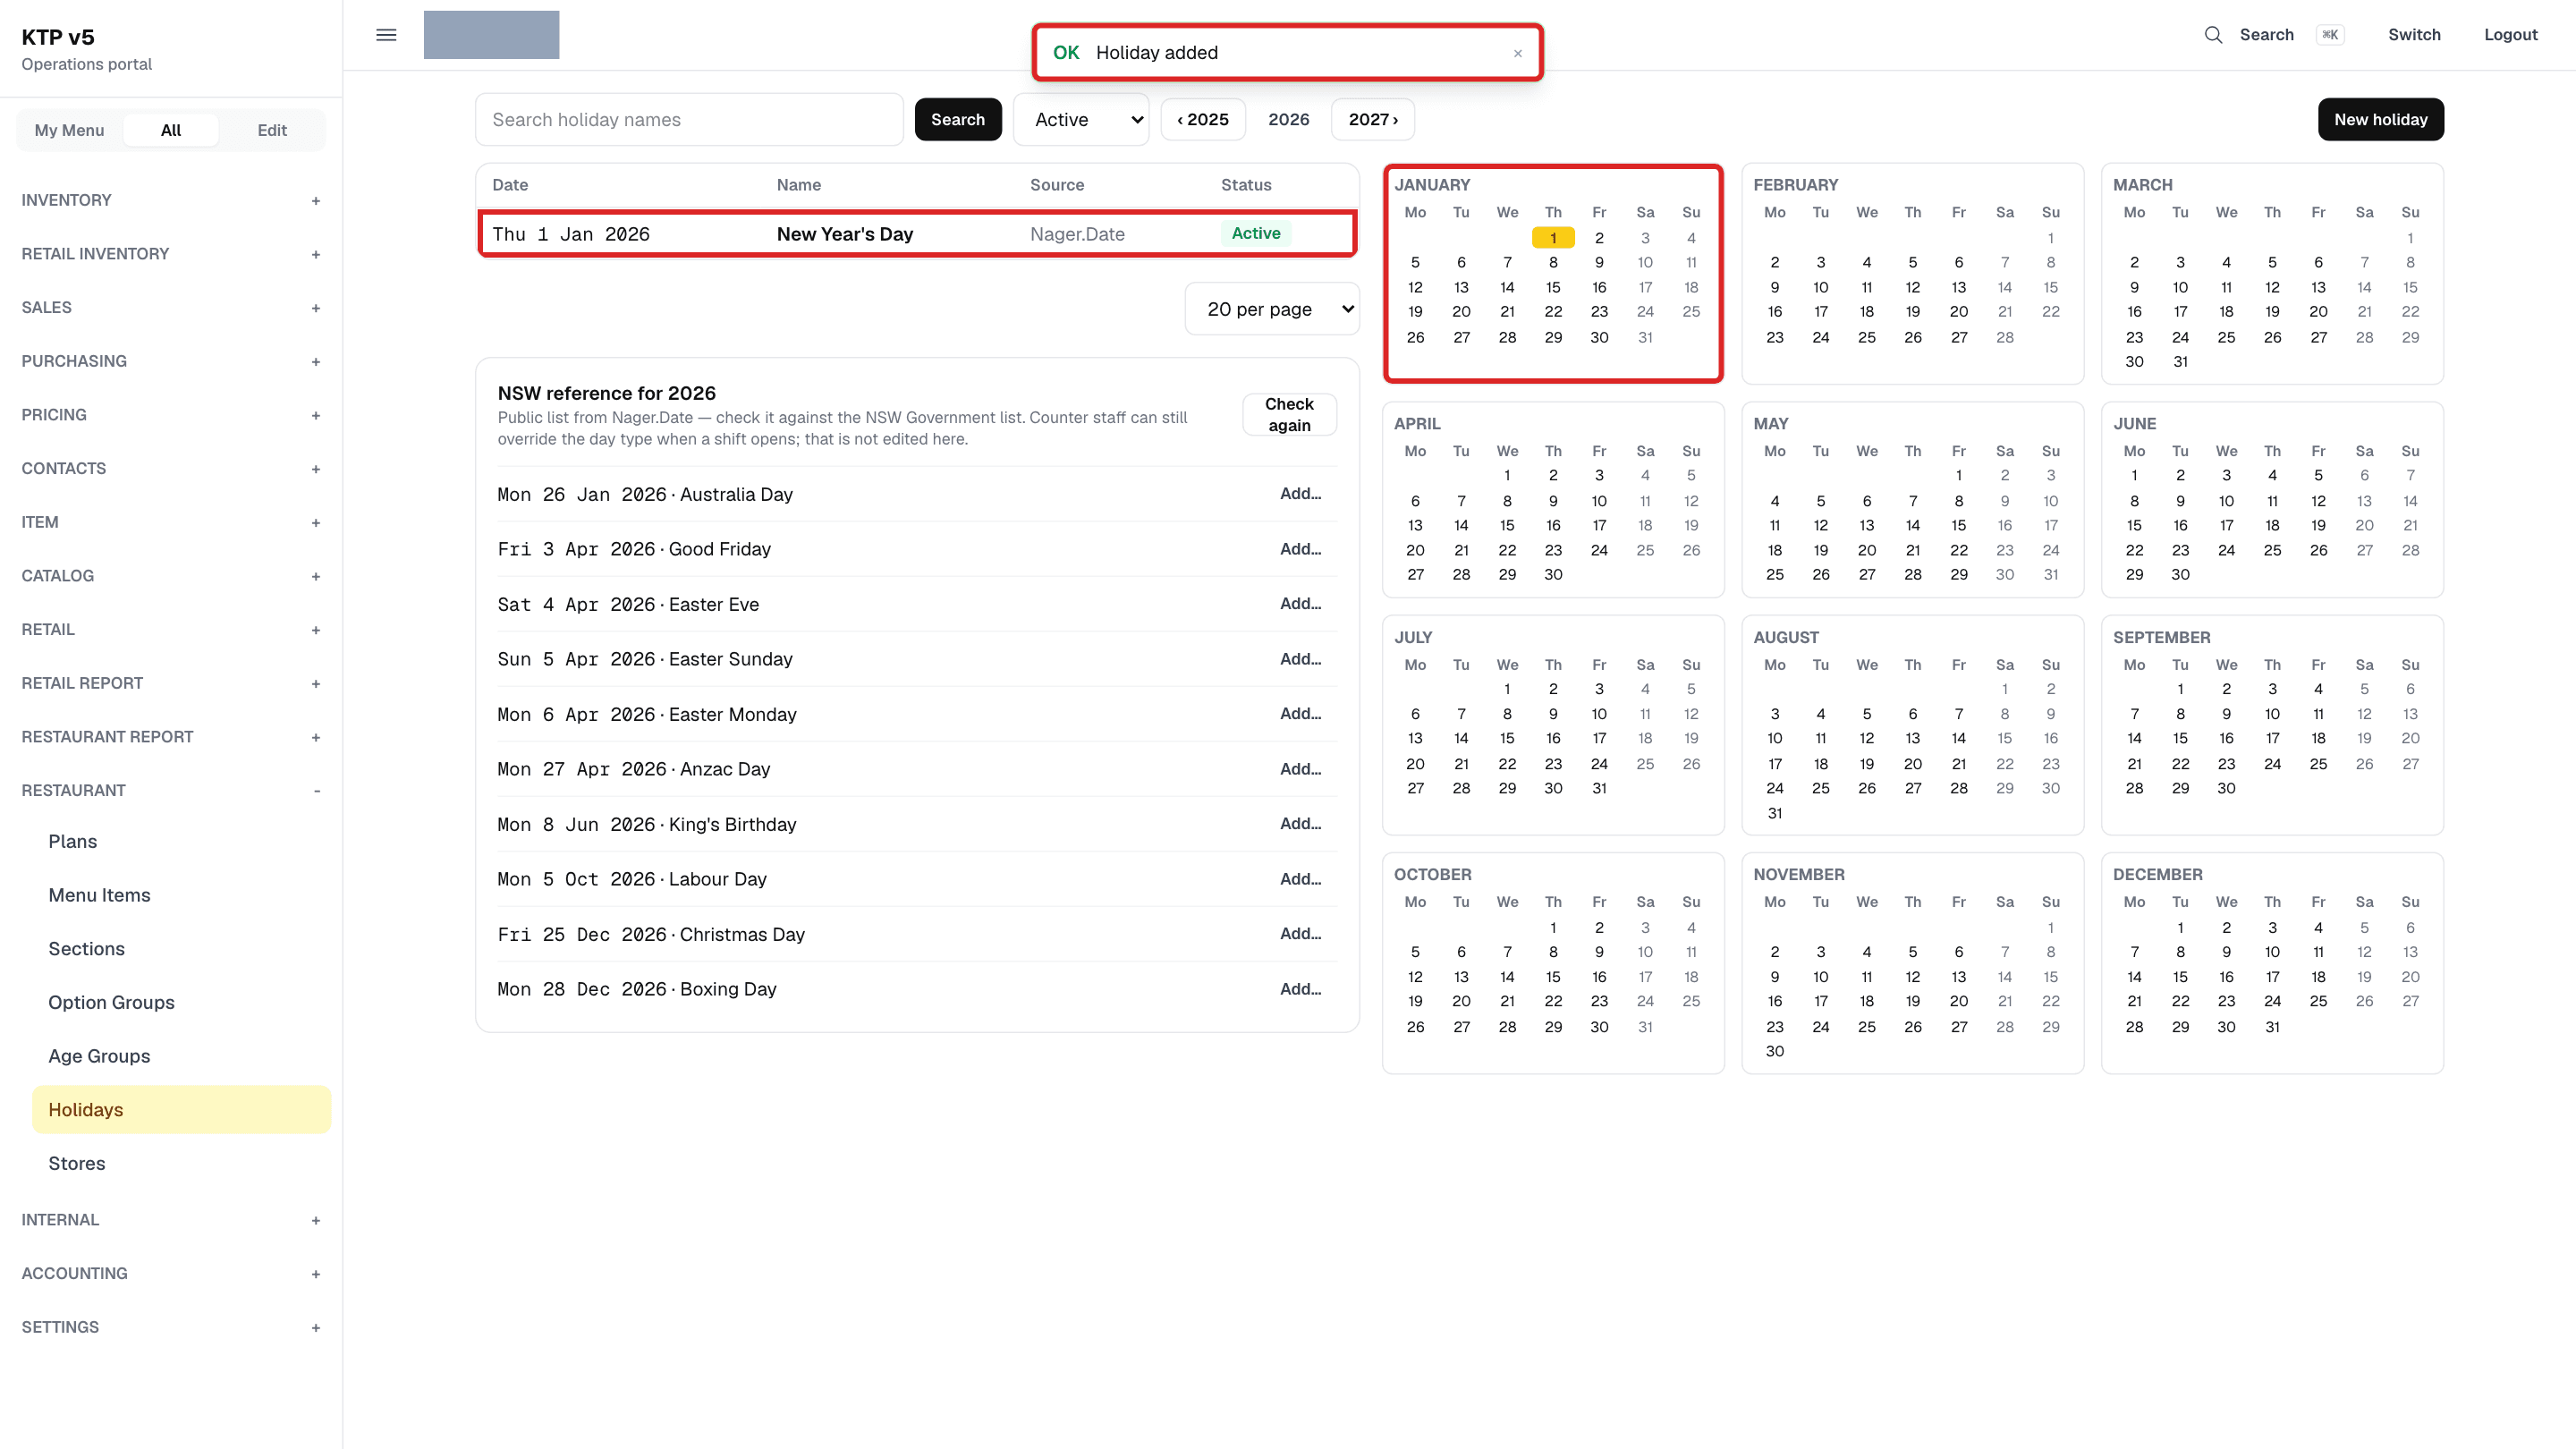
Task: Go to next year 2027
Action: click(x=1372, y=120)
